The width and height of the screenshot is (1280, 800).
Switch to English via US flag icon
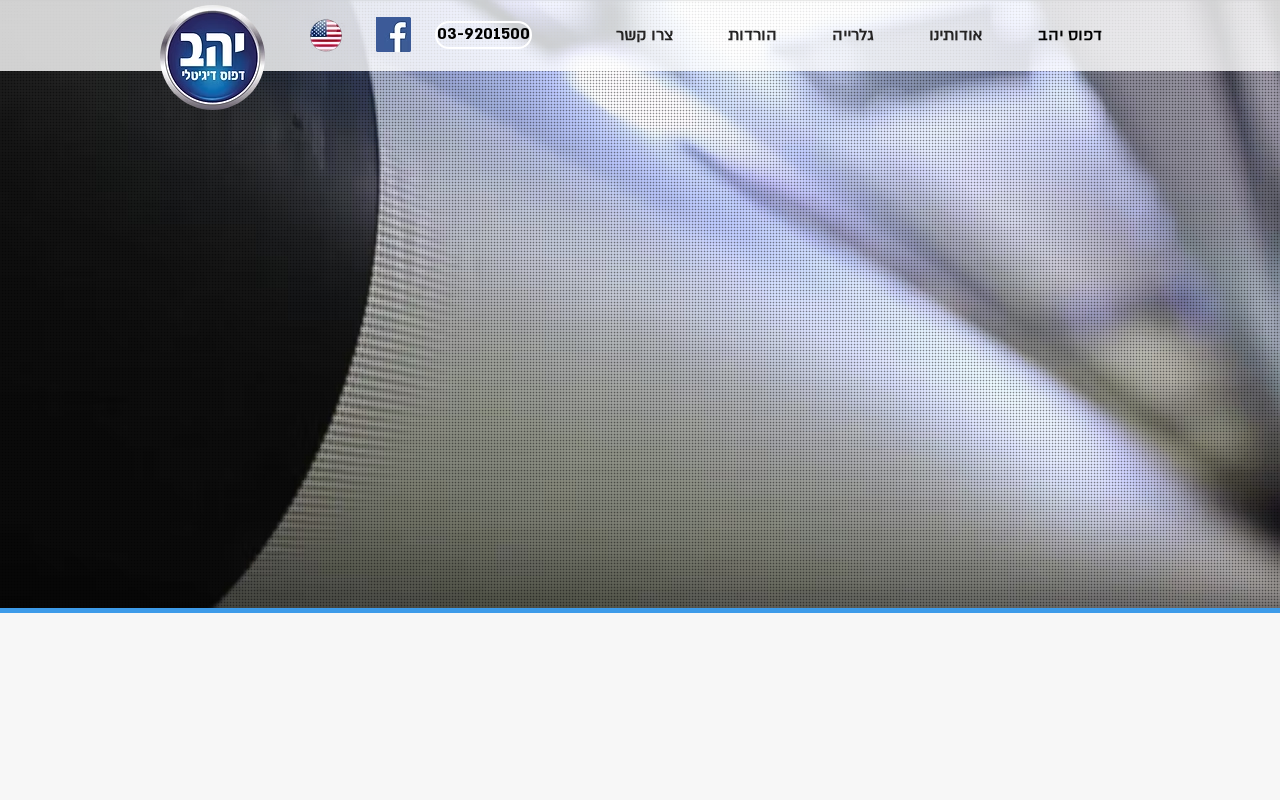coord(326,35)
